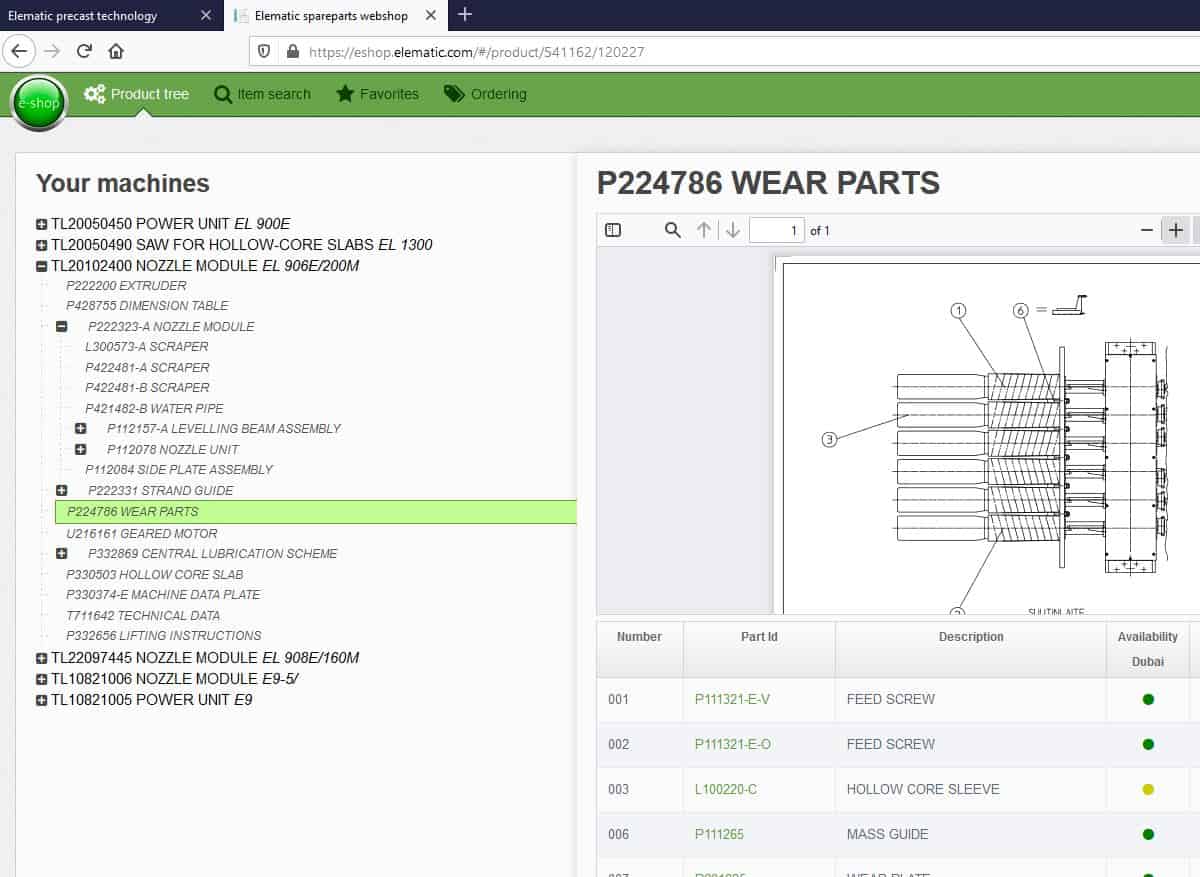Expand the P112078 NOZZLE UNIT node
This screenshot has height=877, width=1200.
81,449
